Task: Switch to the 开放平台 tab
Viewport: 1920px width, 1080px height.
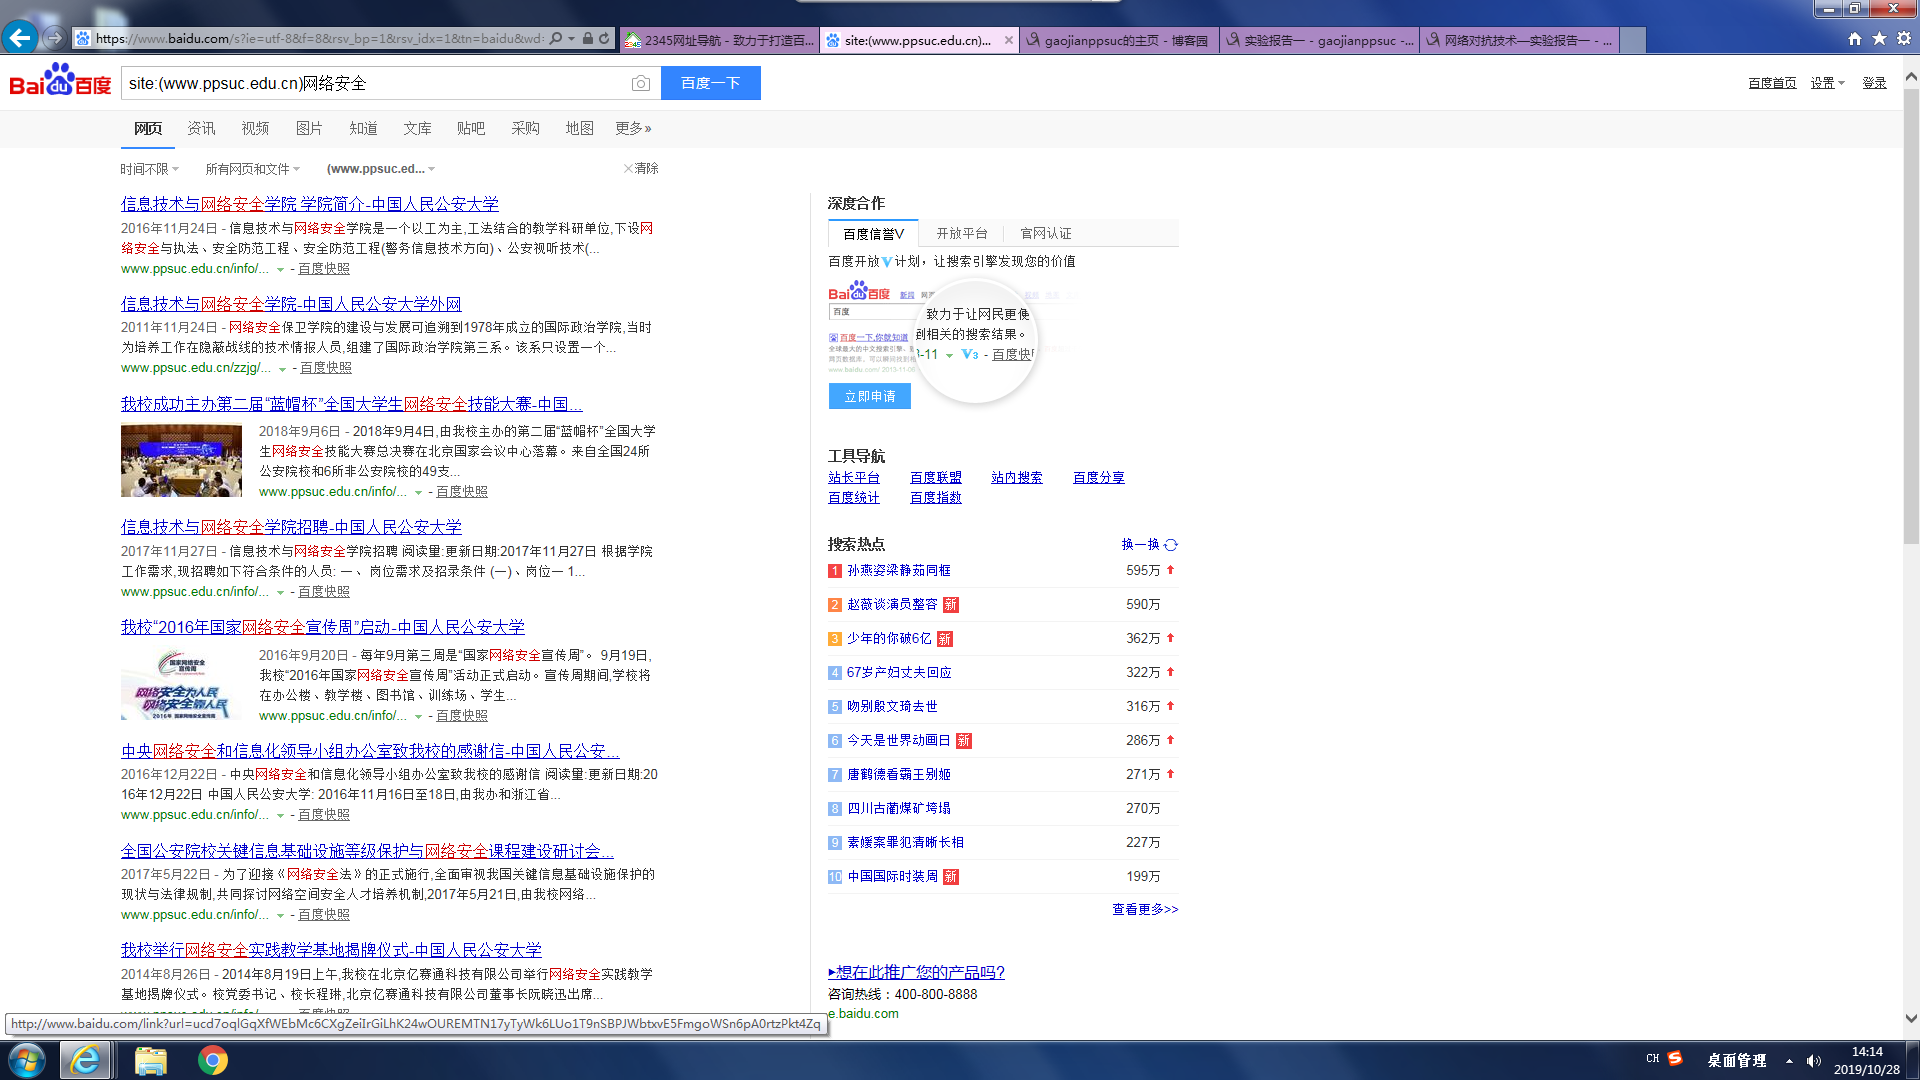Action: coord(961,233)
